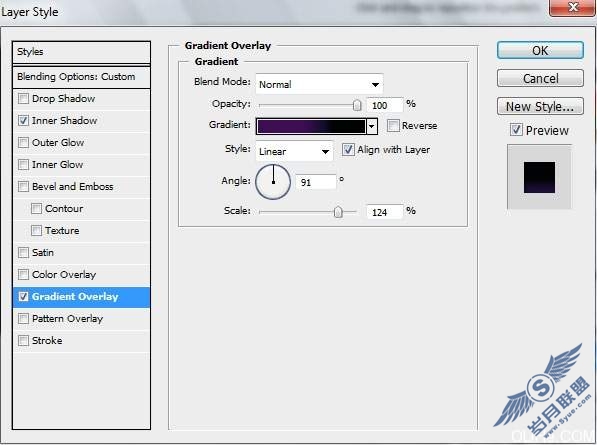Click the New Style... button
This screenshot has width=597, height=445.
point(540,106)
